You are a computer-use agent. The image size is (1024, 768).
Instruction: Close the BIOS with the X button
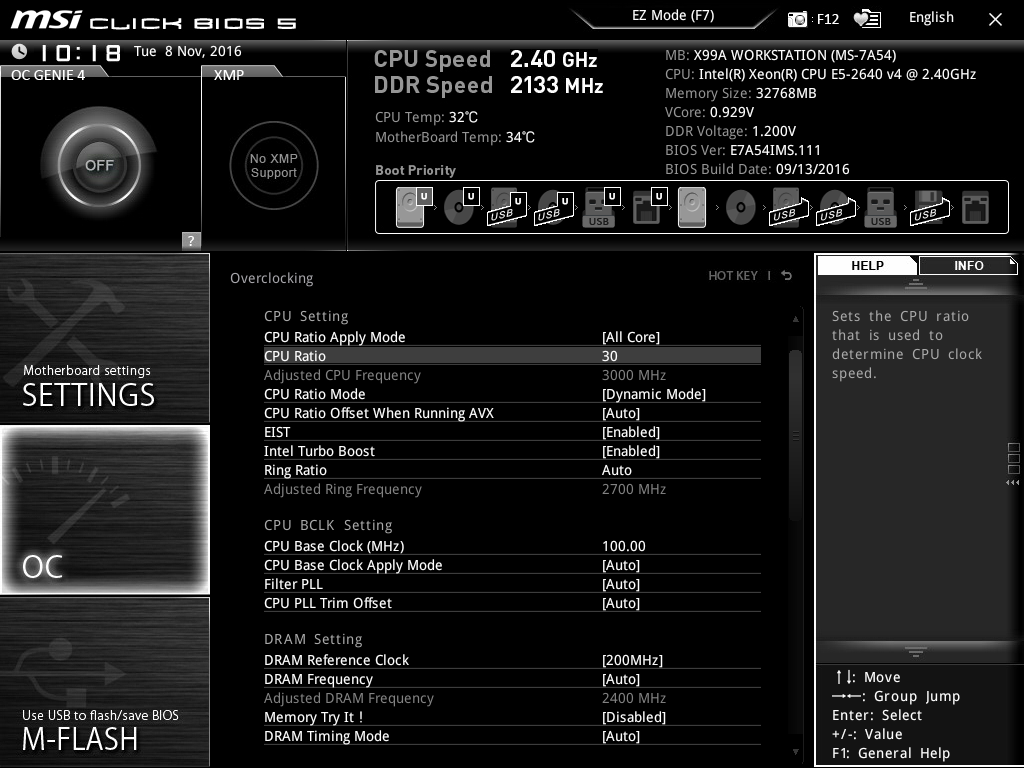pyautogui.click(x=995, y=20)
